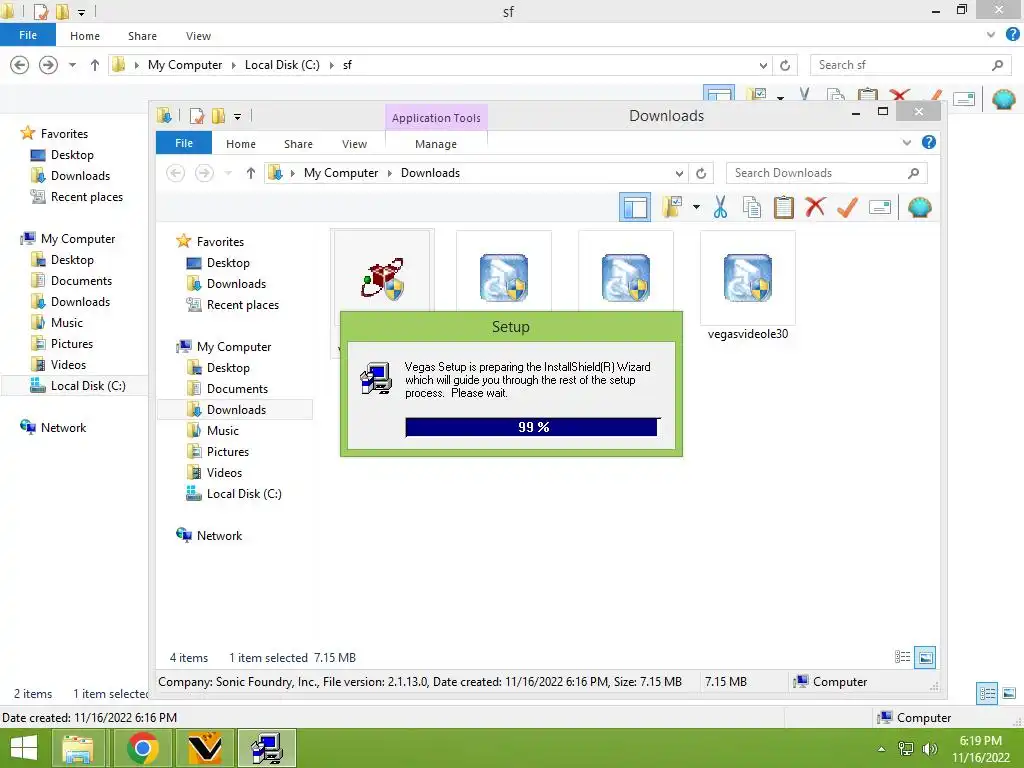1024x768 pixels.
Task: Click the Rename icon in Downloads toolbar
Action: click(880, 208)
